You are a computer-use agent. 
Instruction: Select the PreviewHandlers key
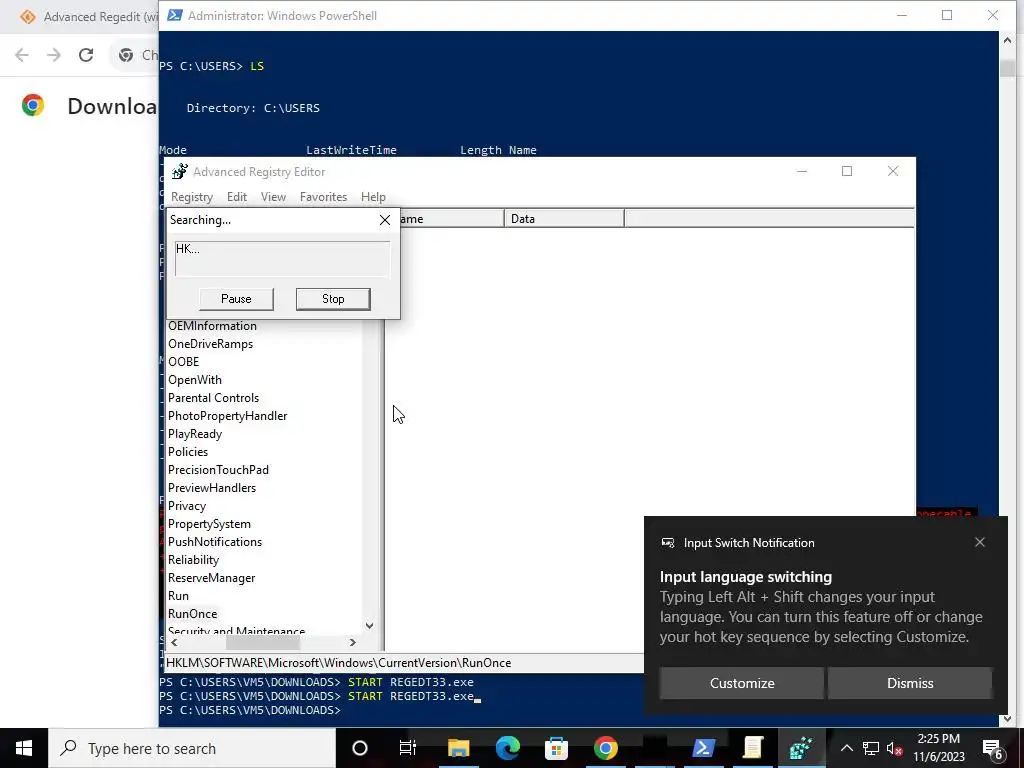212,488
